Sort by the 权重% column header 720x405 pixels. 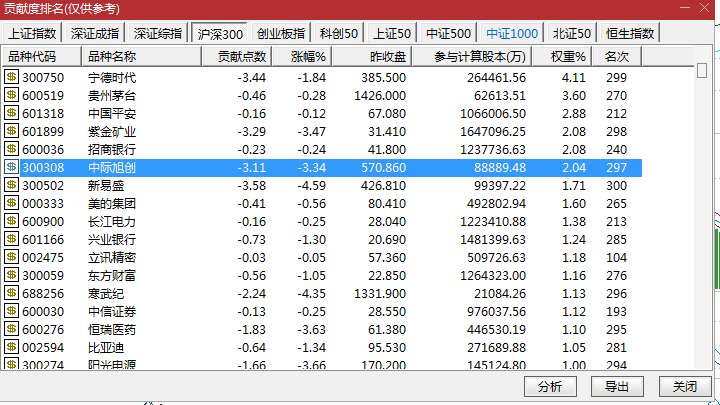[x=562, y=56]
